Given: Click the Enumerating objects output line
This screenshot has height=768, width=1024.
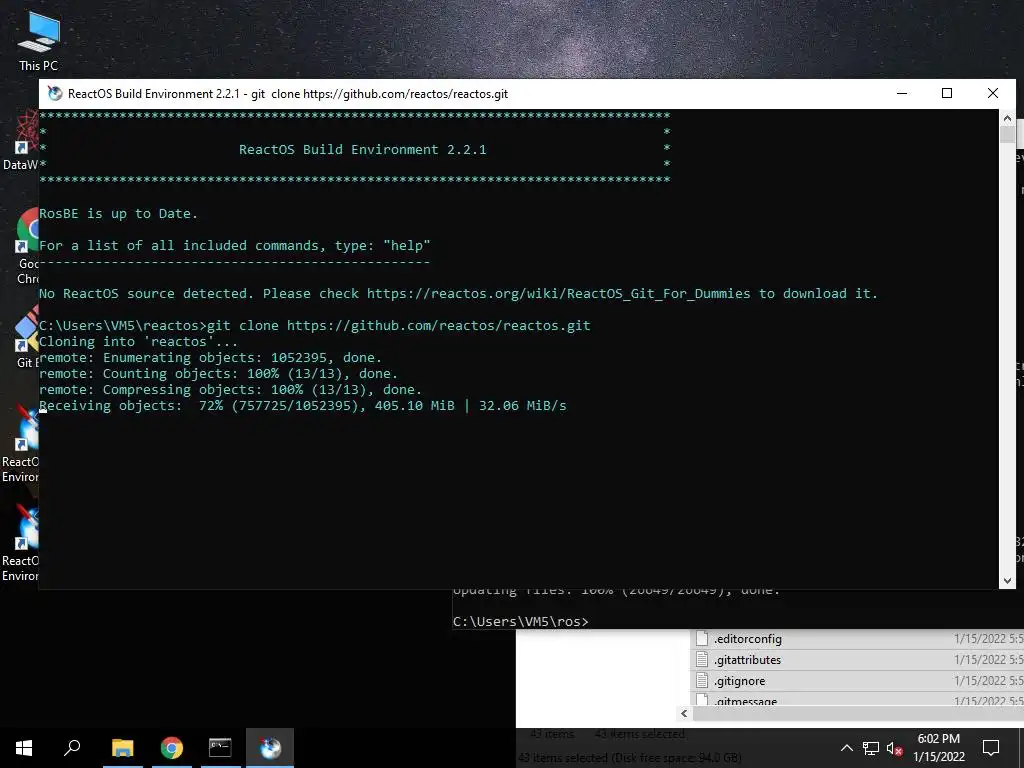Looking at the screenshot, I should 210,358.
